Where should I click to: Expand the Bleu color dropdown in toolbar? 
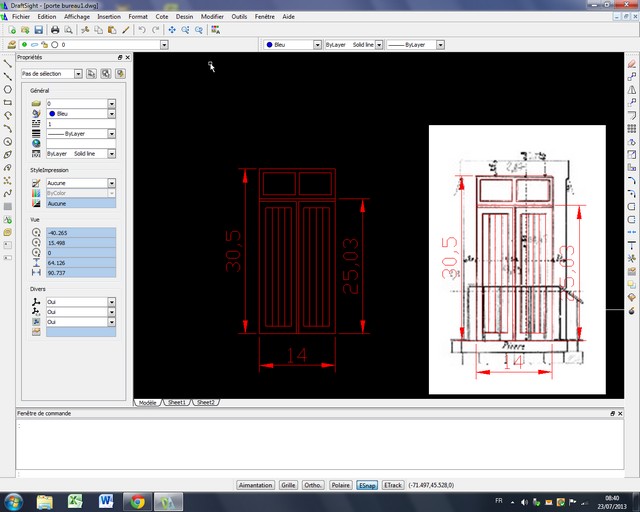(316, 45)
